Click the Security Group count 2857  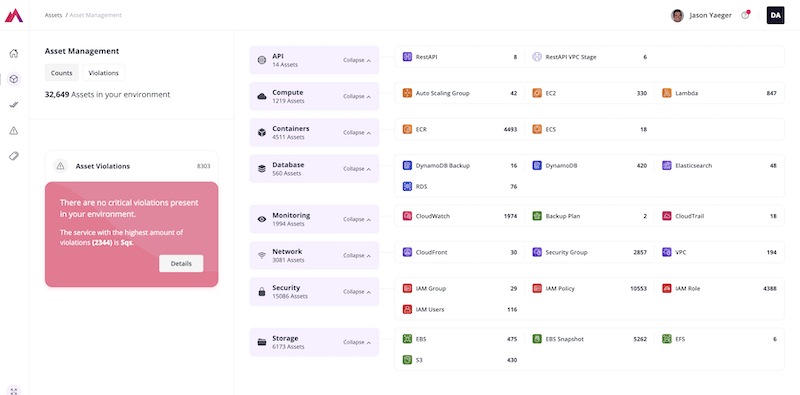[x=640, y=252]
